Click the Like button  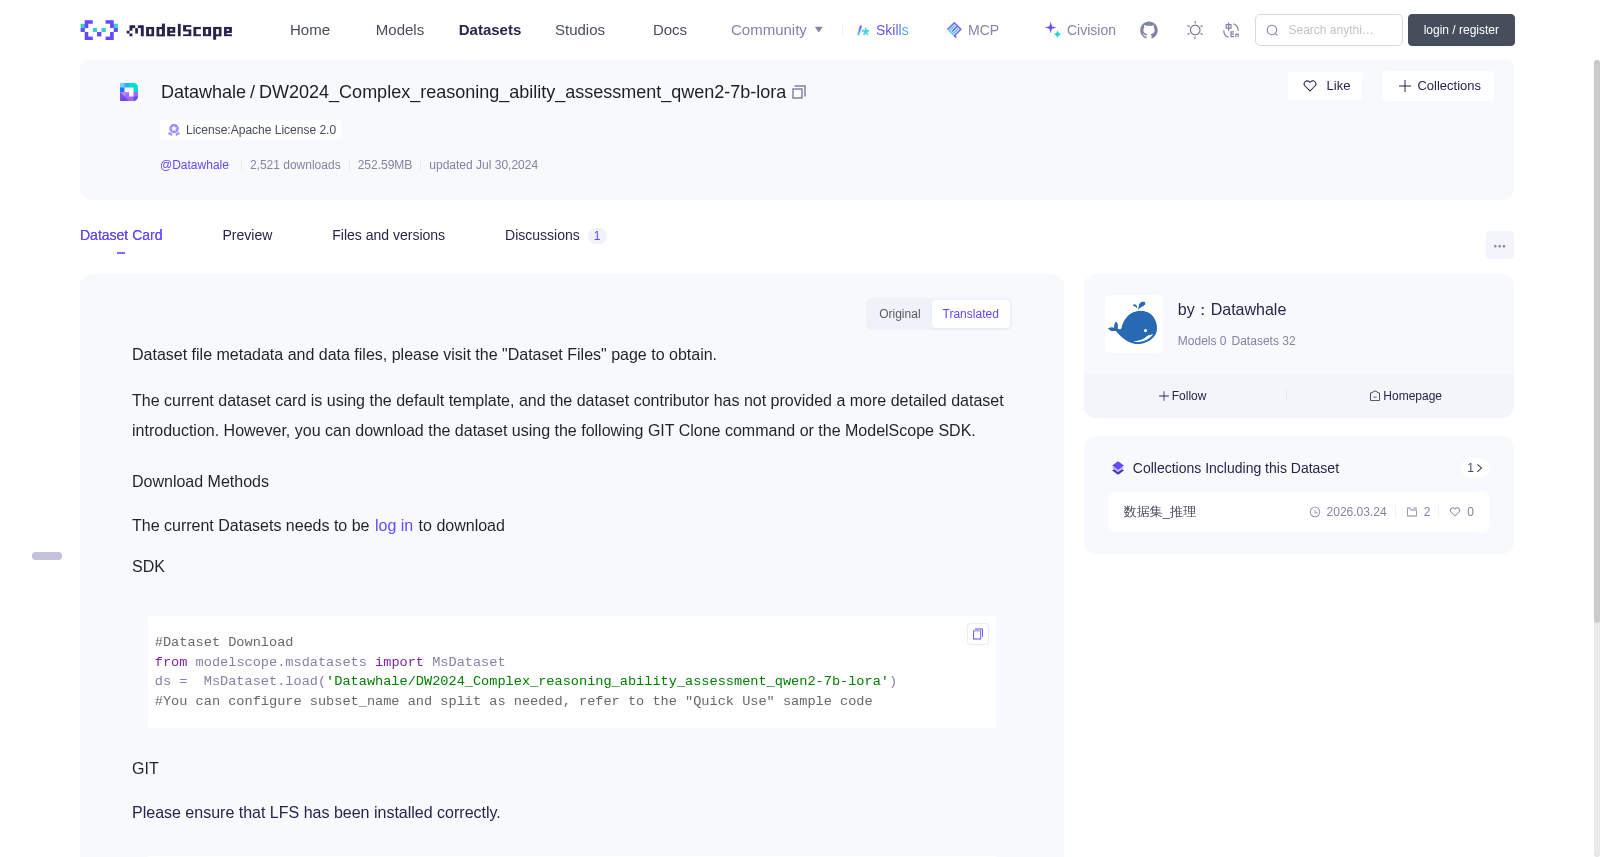pos(1325,86)
